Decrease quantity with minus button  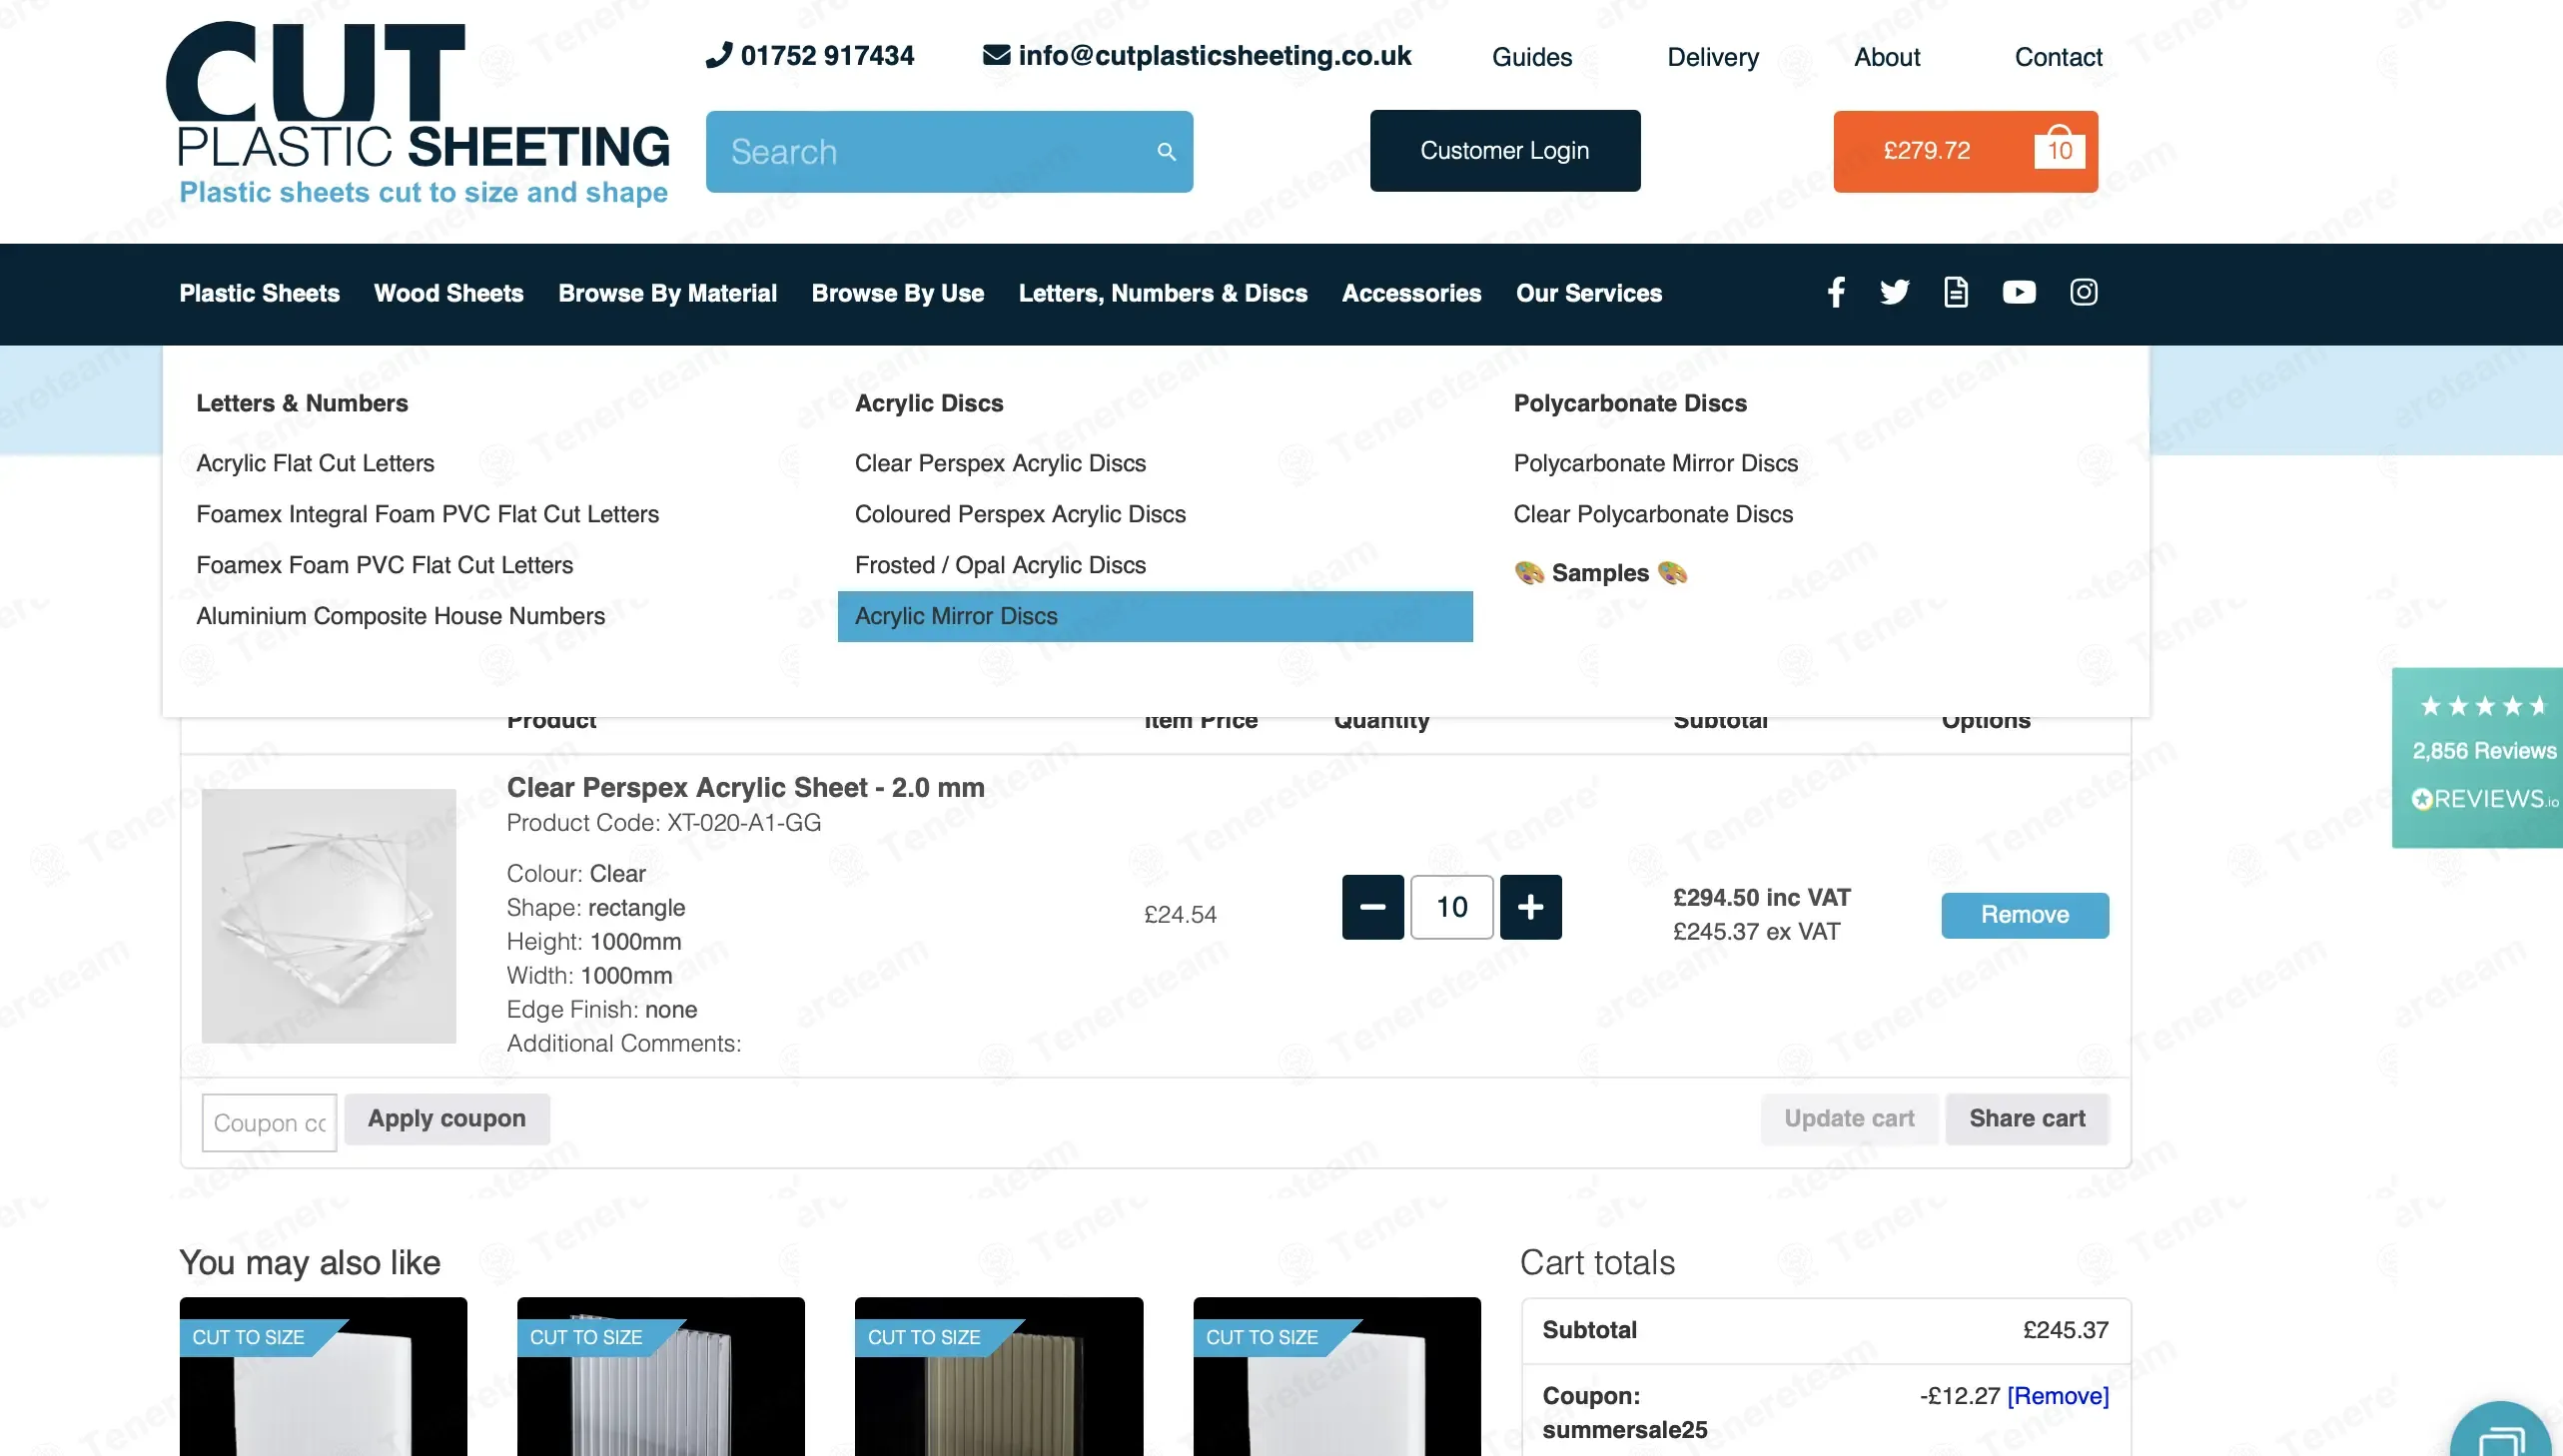(1372, 907)
